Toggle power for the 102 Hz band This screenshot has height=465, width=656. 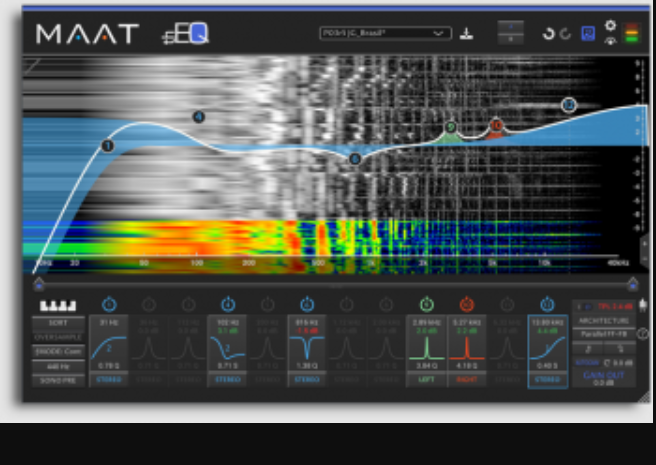click(228, 304)
